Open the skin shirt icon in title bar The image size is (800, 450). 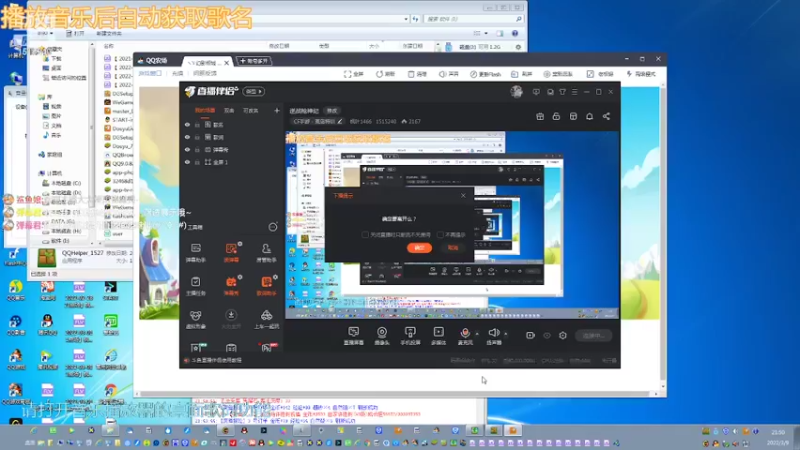pyautogui.click(x=562, y=92)
